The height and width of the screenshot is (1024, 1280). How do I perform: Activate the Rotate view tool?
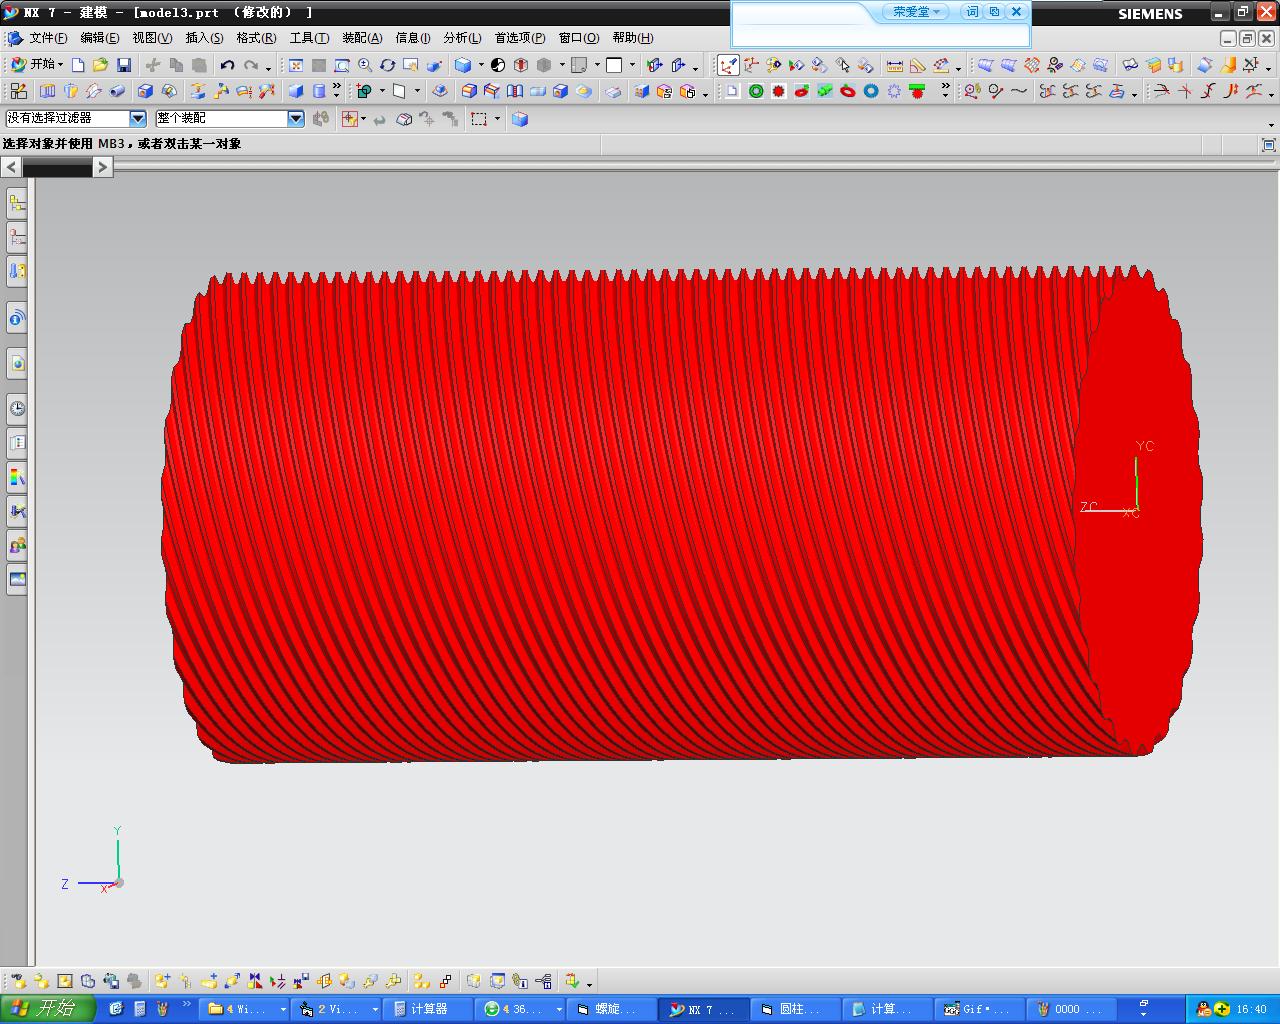pos(388,65)
